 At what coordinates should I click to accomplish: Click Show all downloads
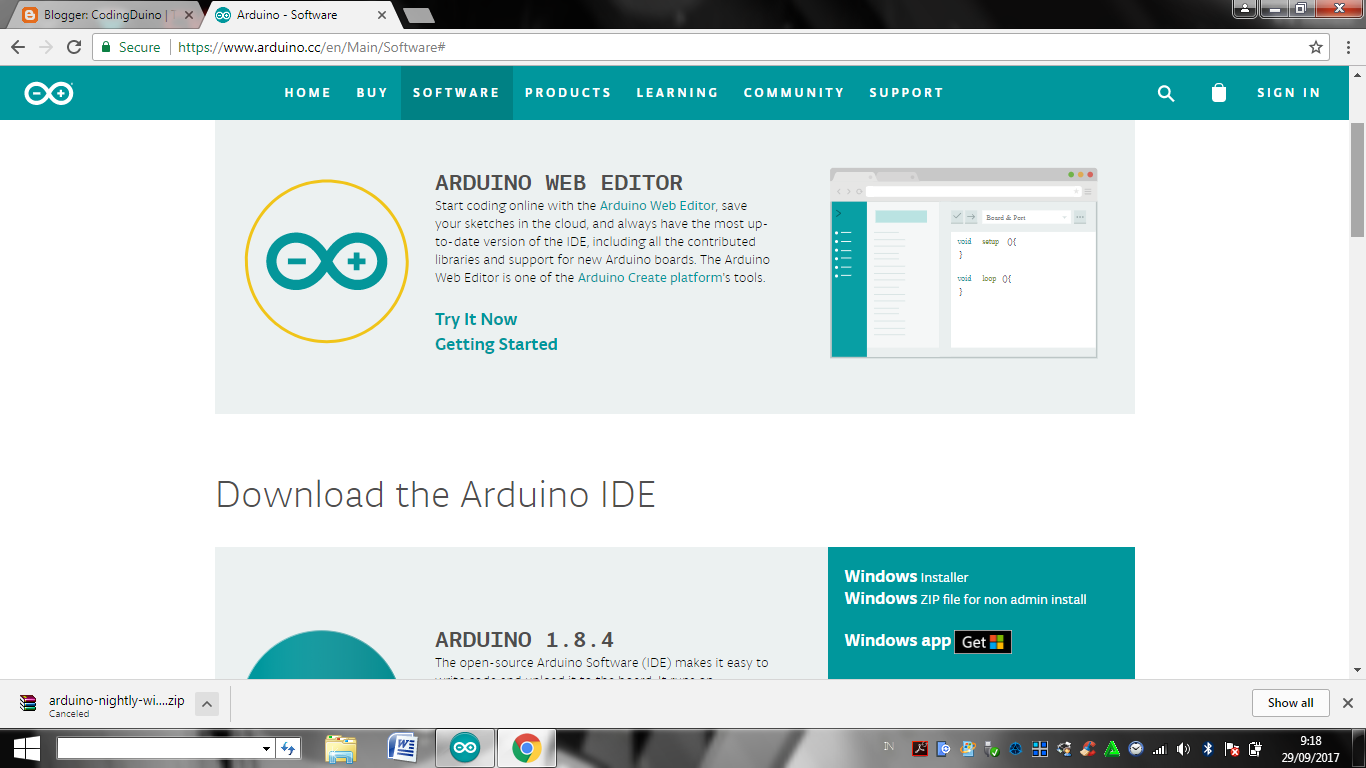pyautogui.click(x=1290, y=703)
